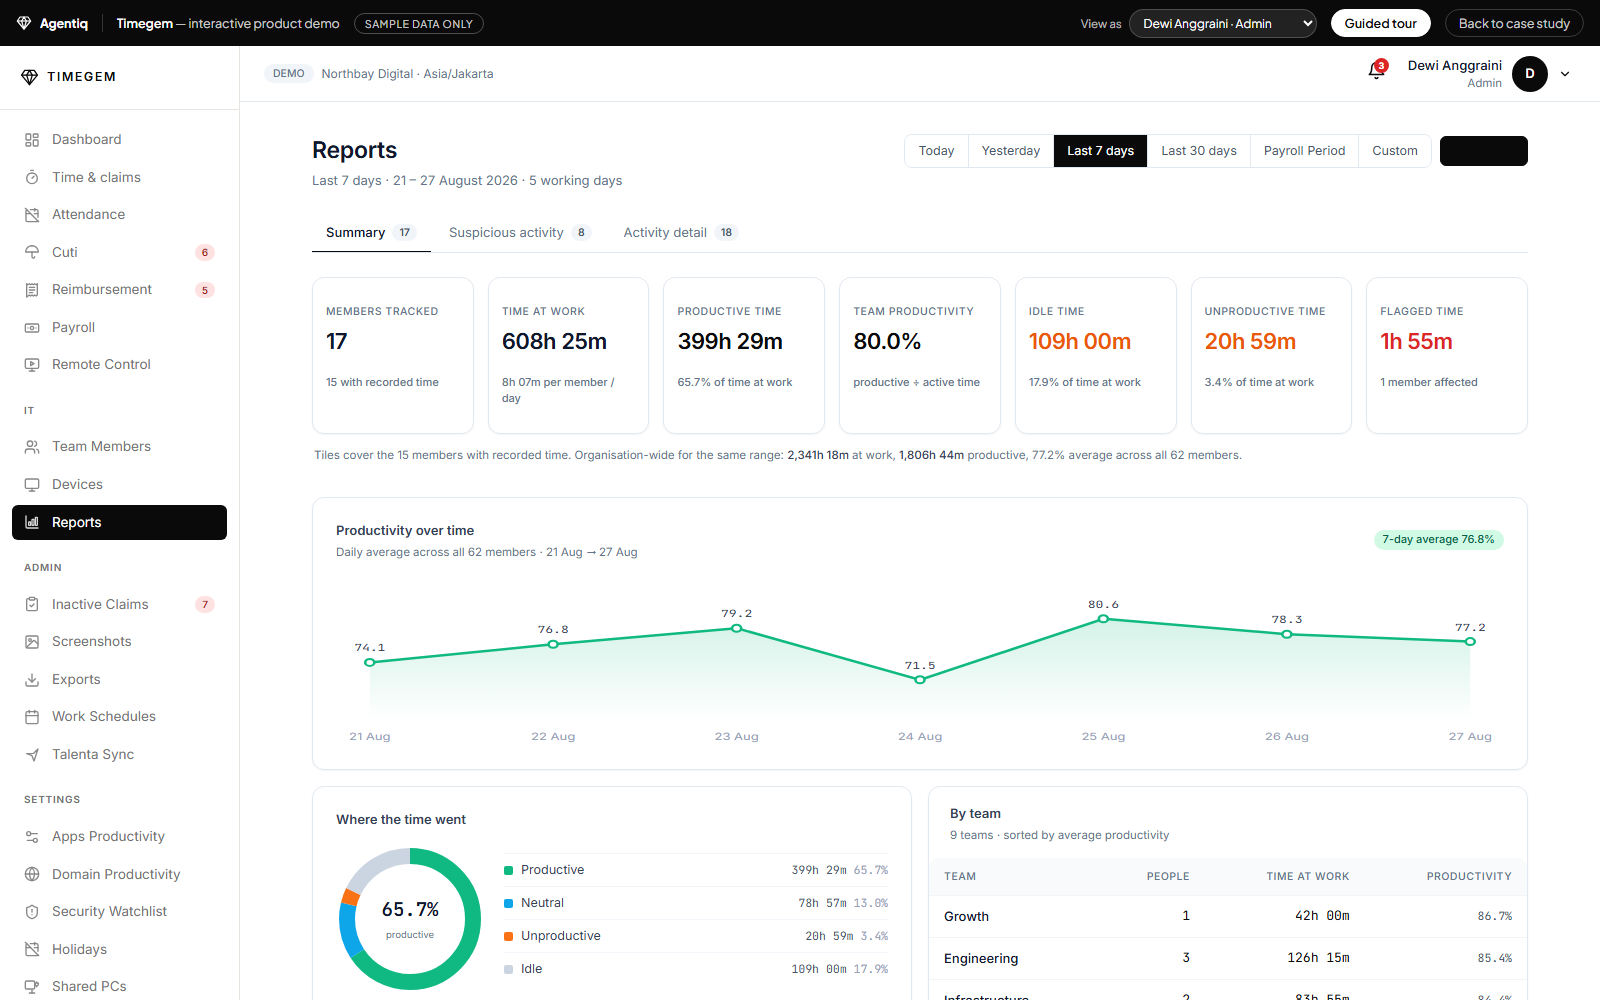The height and width of the screenshot is (1000, 1600).
Task: Click the D user avatar
Action: point(1529,74)
